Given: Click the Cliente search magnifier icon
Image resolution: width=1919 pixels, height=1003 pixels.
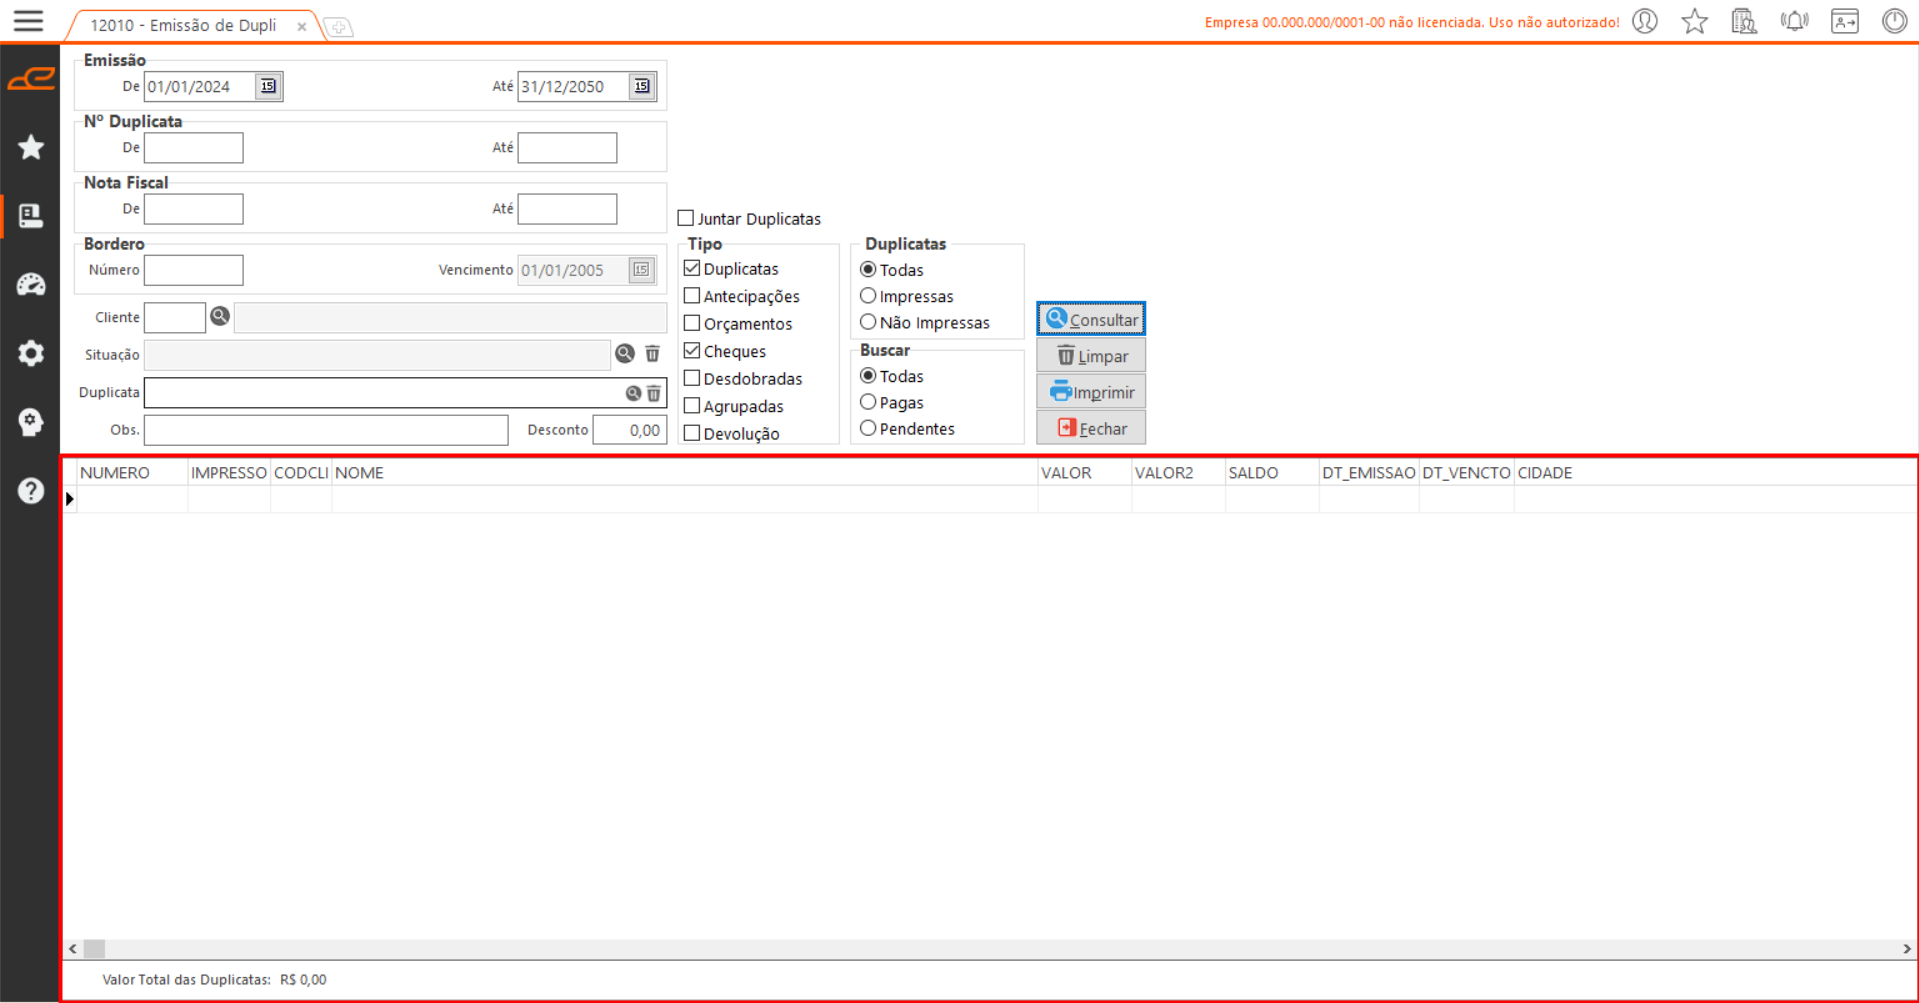Looking at the screenshot, I should click(x=220, y=317).
